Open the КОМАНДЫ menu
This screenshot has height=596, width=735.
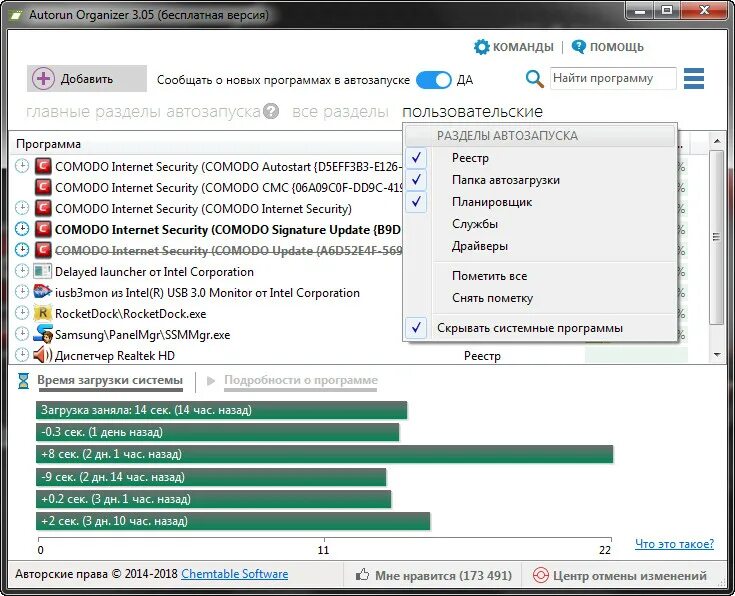click(514, 47)
